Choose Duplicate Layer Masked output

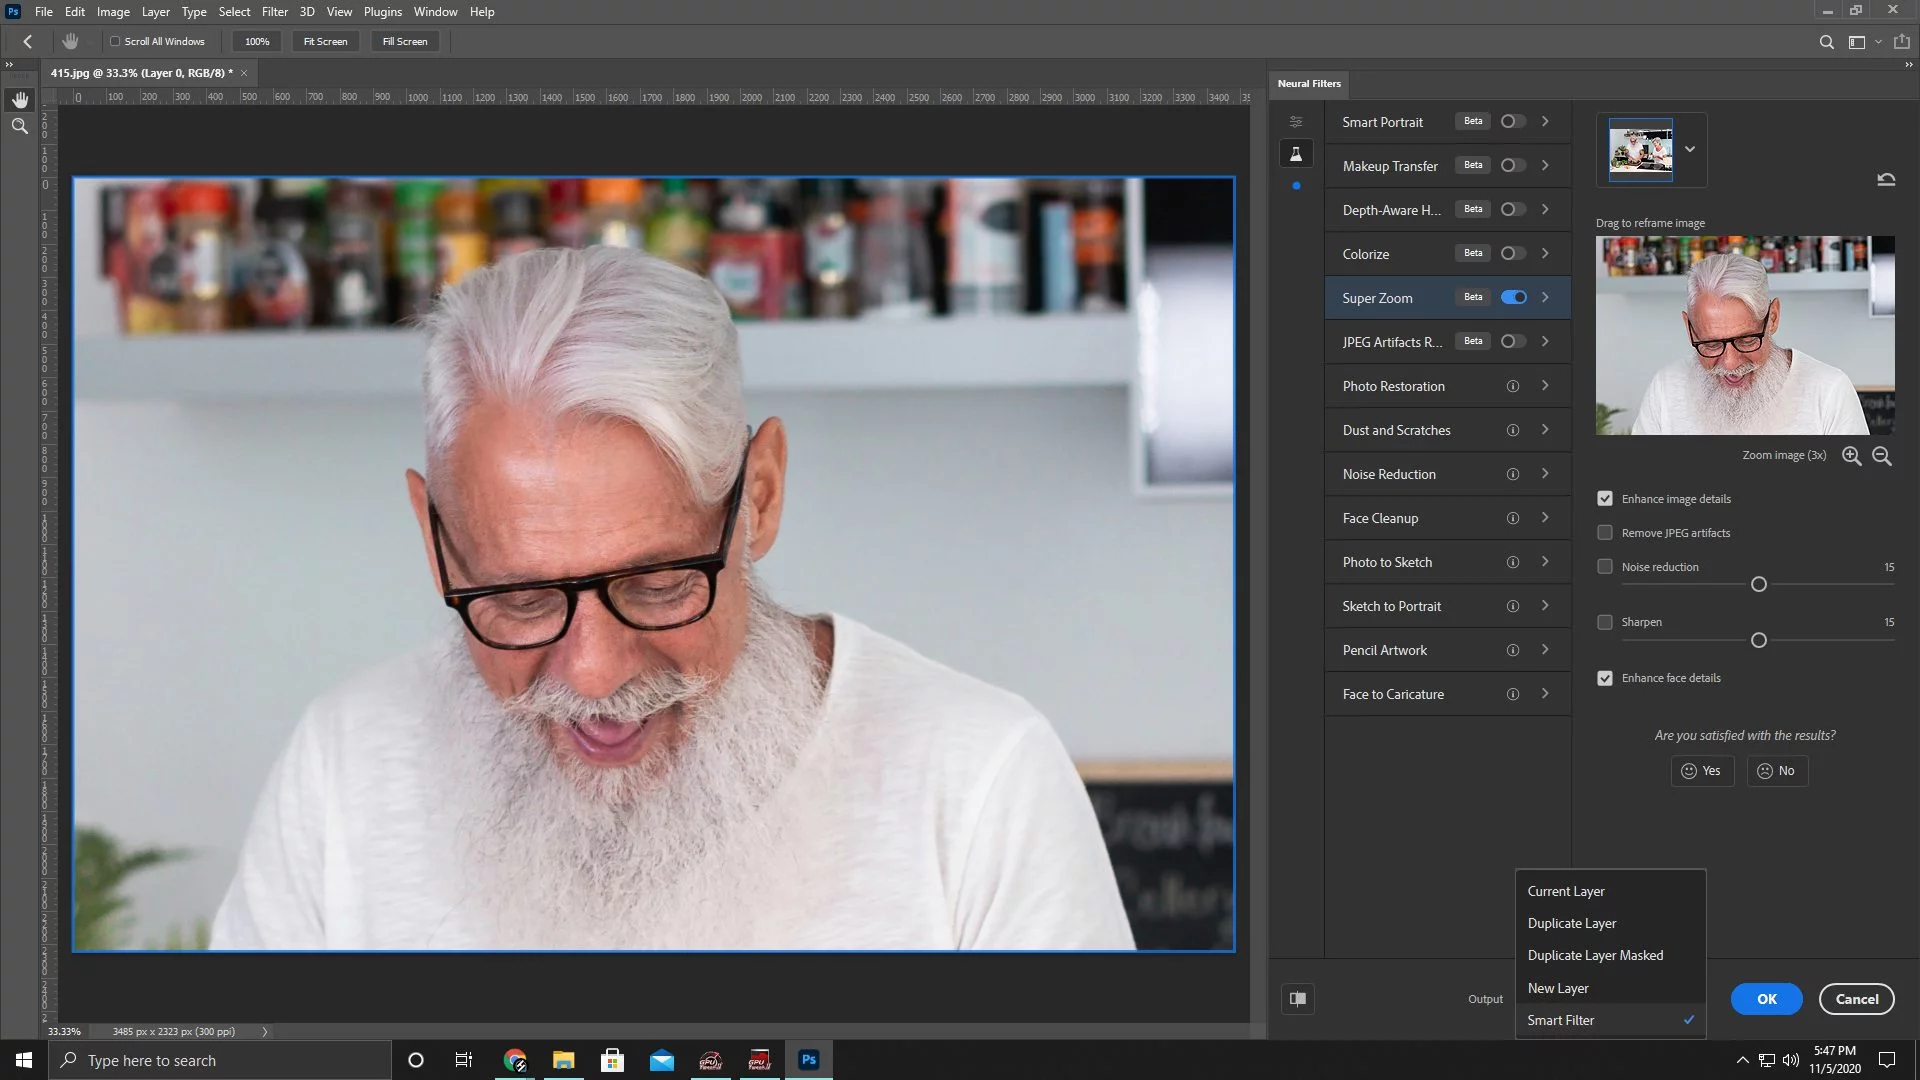point(1610,955)
